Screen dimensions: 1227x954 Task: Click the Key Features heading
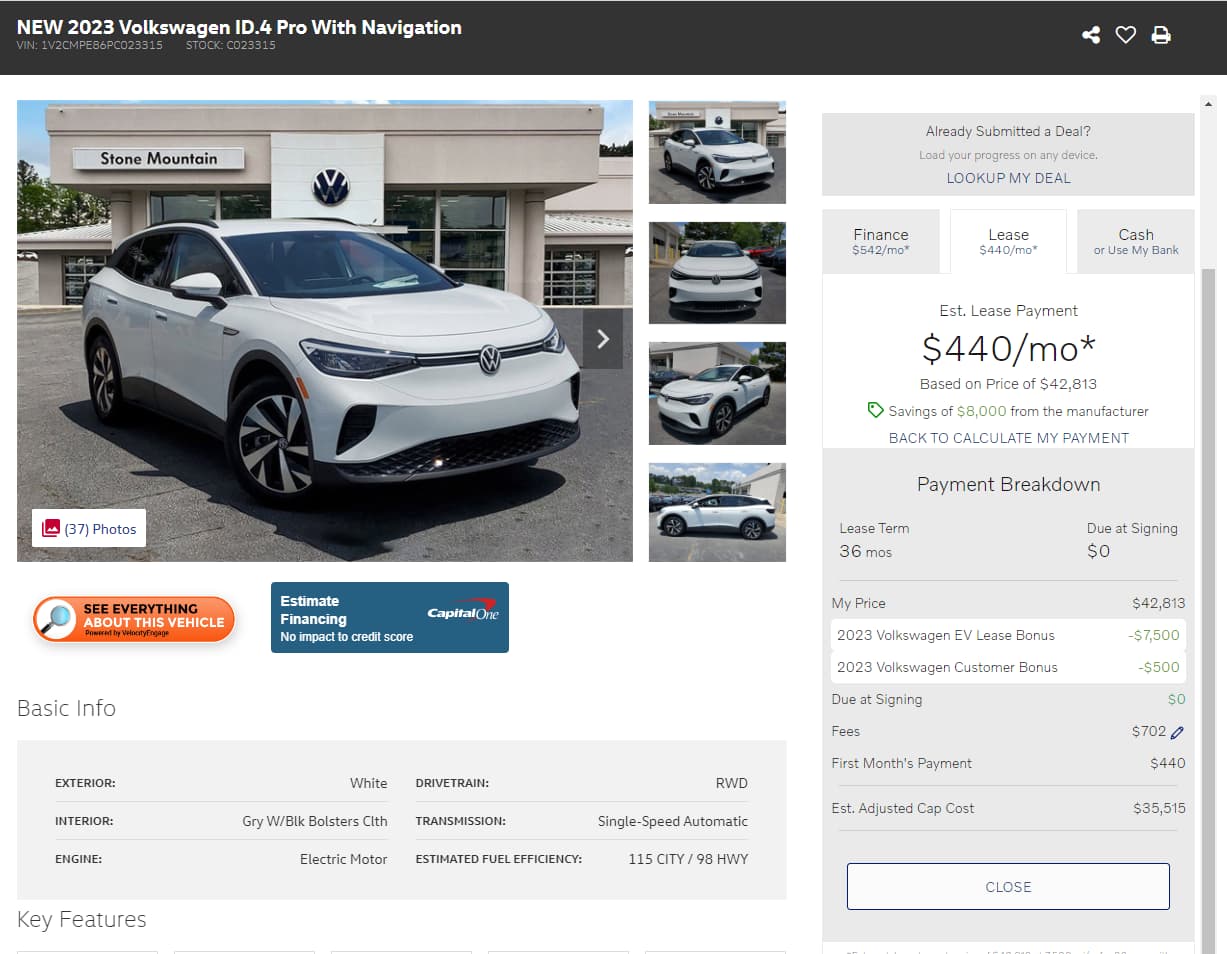point(82,919)
